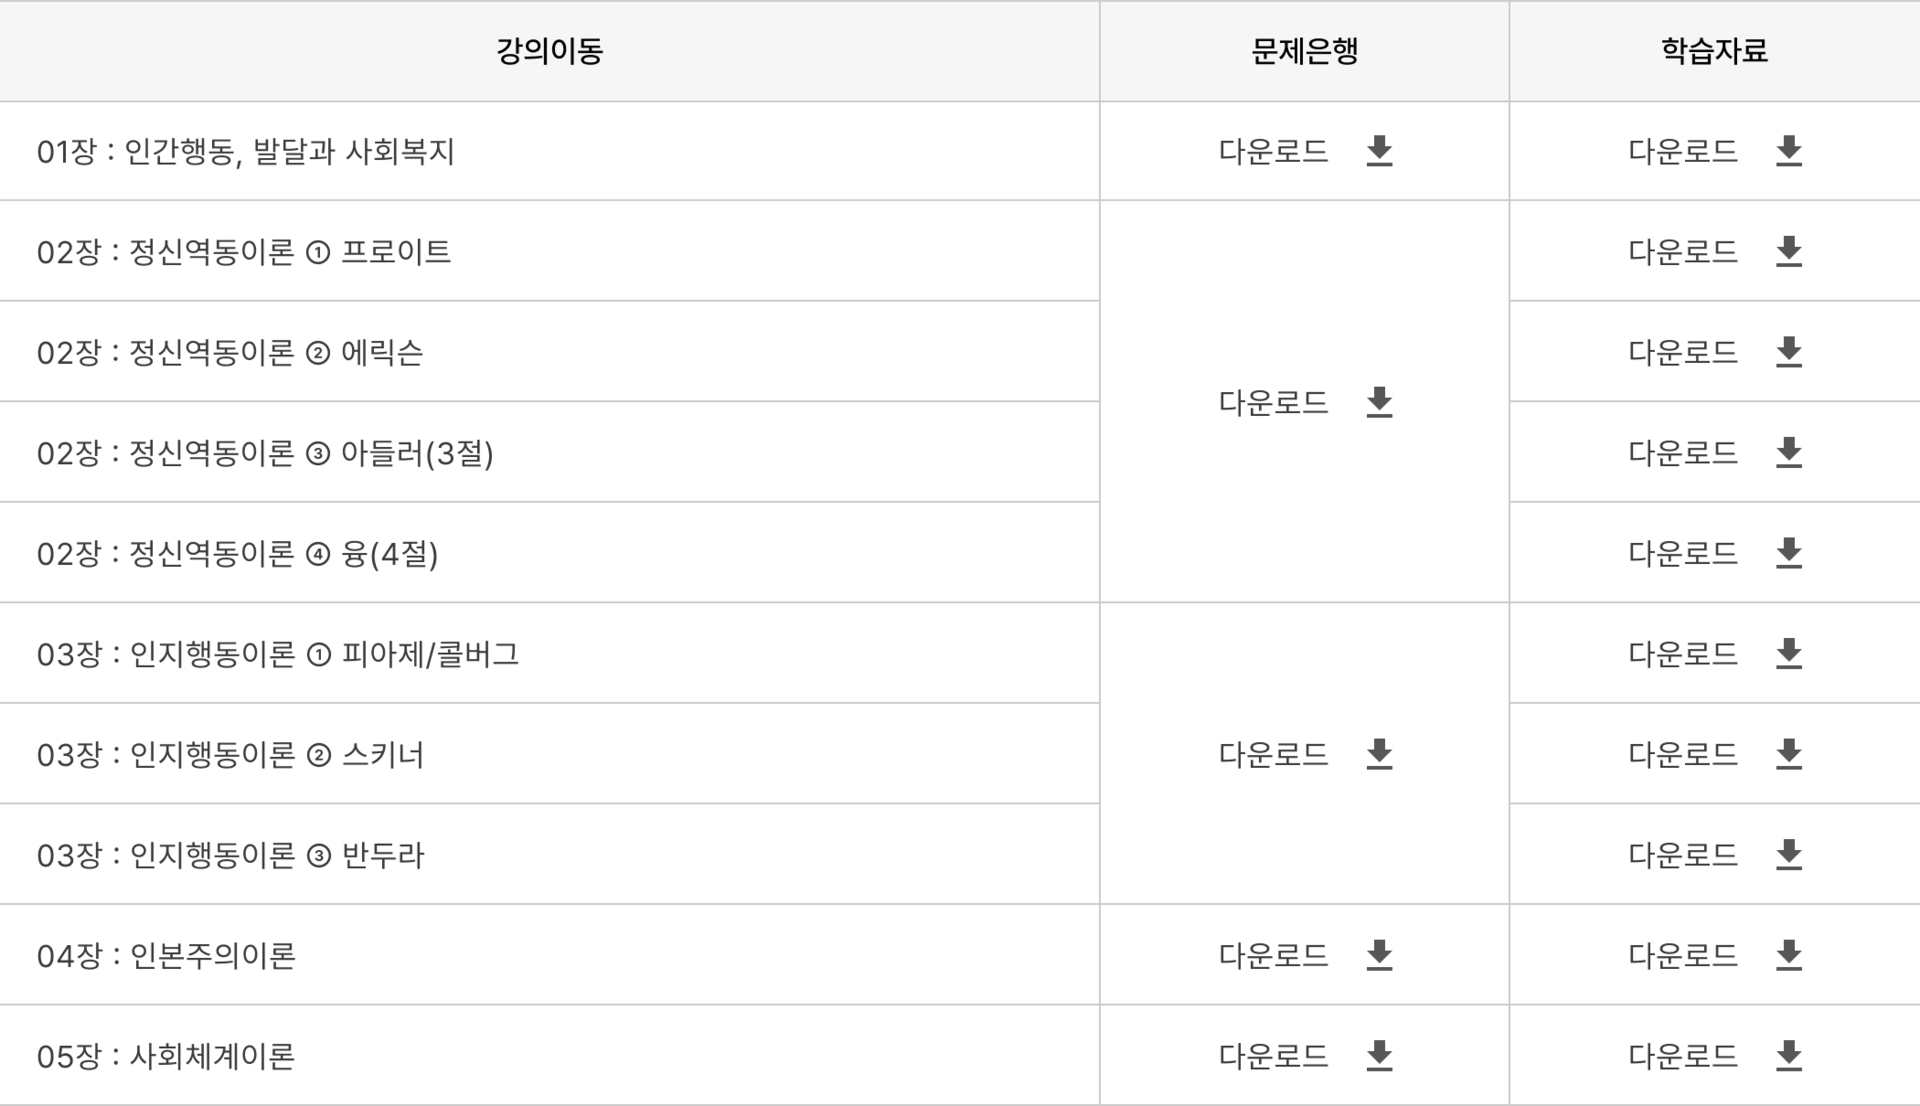Click 다운로드 text in 문제은행 for 05장

(1273, 1056)
